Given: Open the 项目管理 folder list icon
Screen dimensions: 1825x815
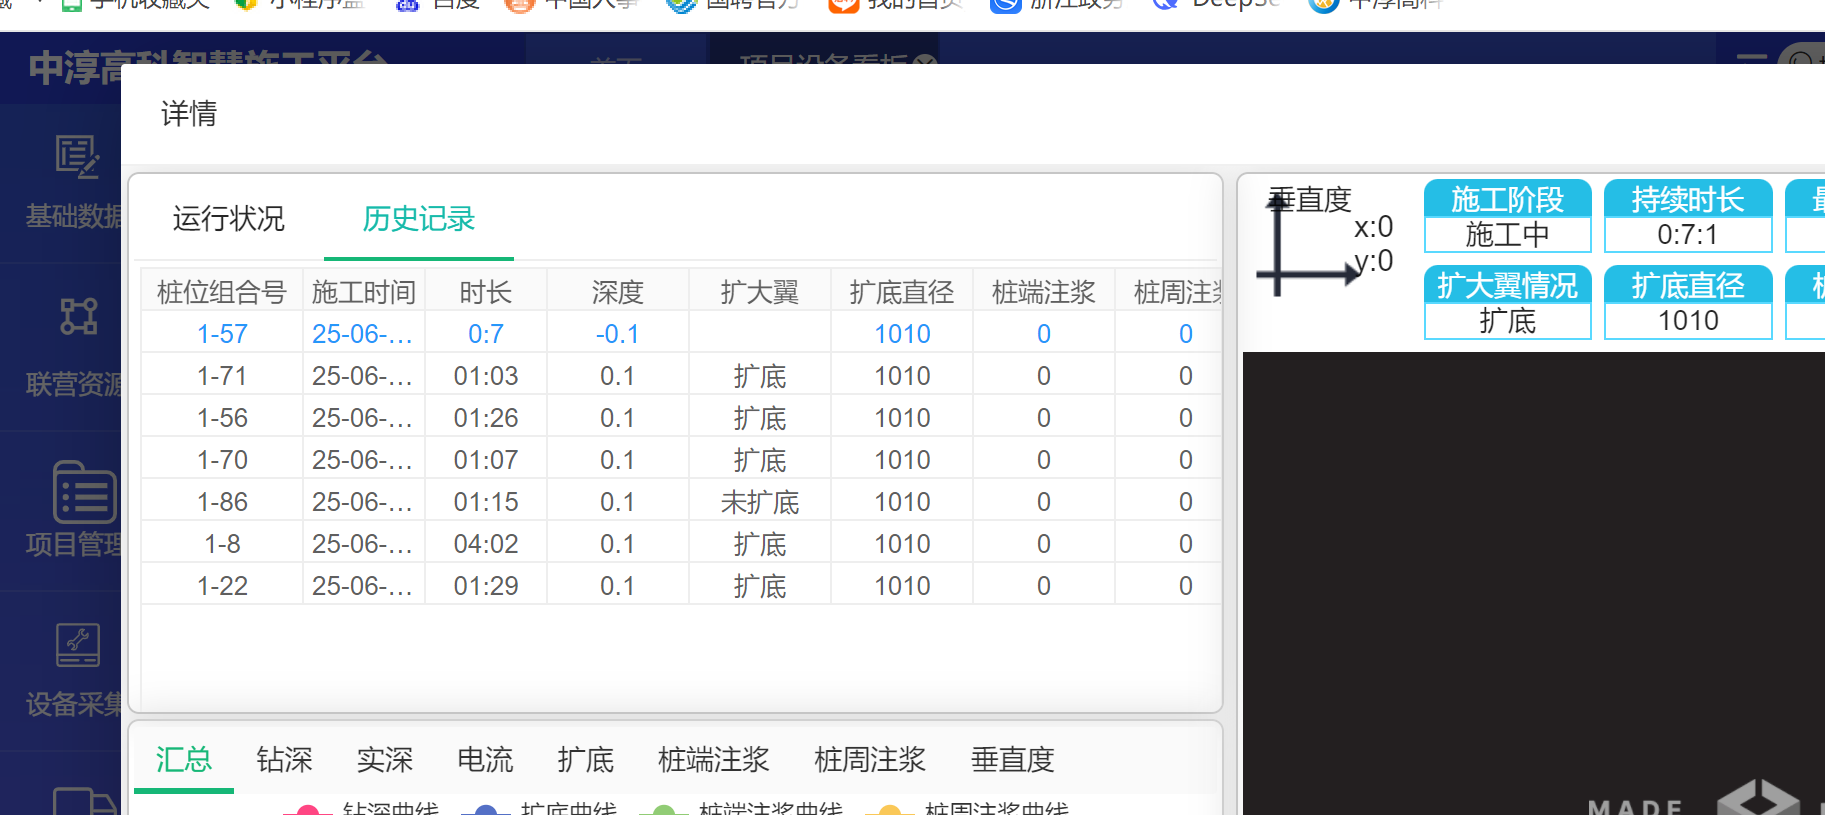Looking at the screenshot, I should click(x=84, y=492).
